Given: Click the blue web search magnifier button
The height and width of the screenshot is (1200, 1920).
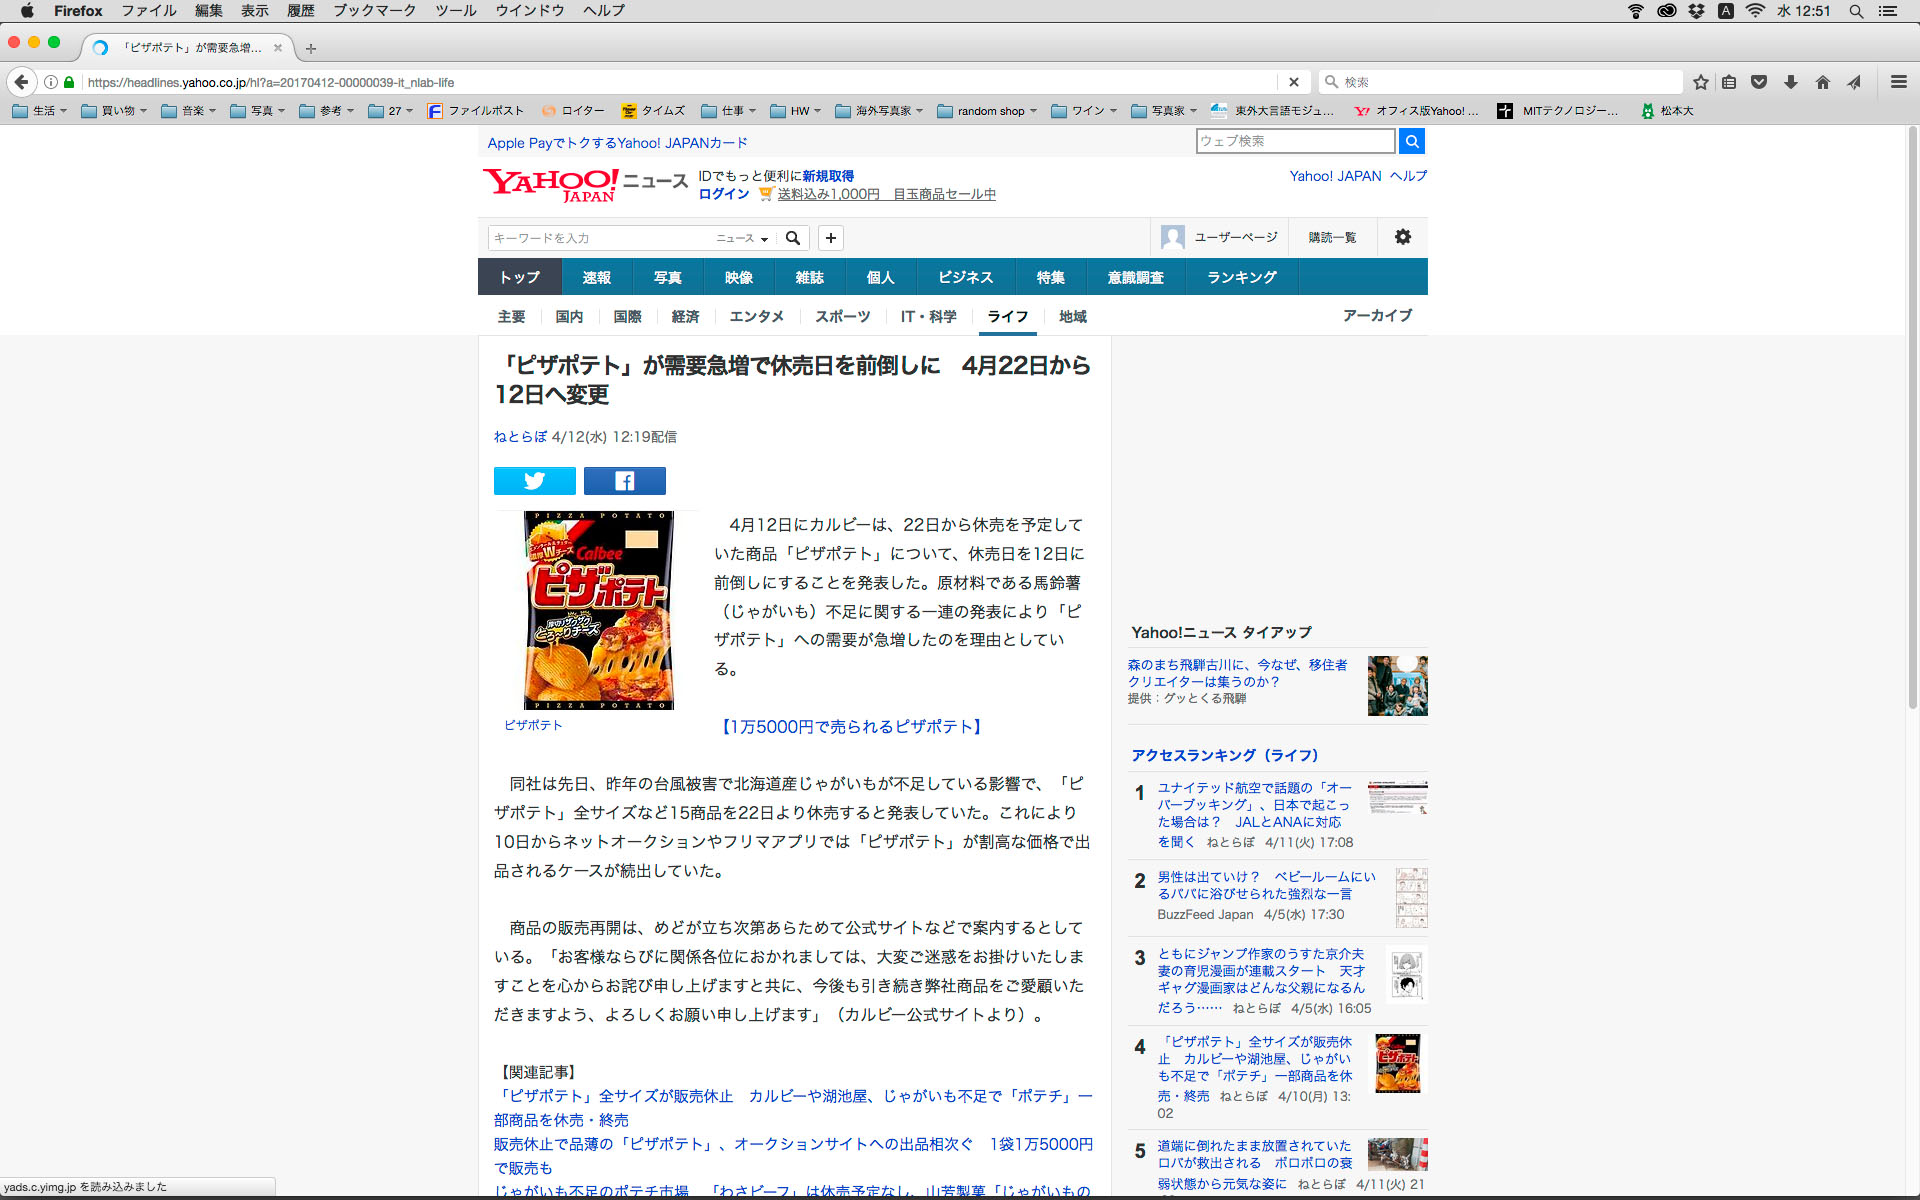Looking at the screenshot, I should 1411,141.
